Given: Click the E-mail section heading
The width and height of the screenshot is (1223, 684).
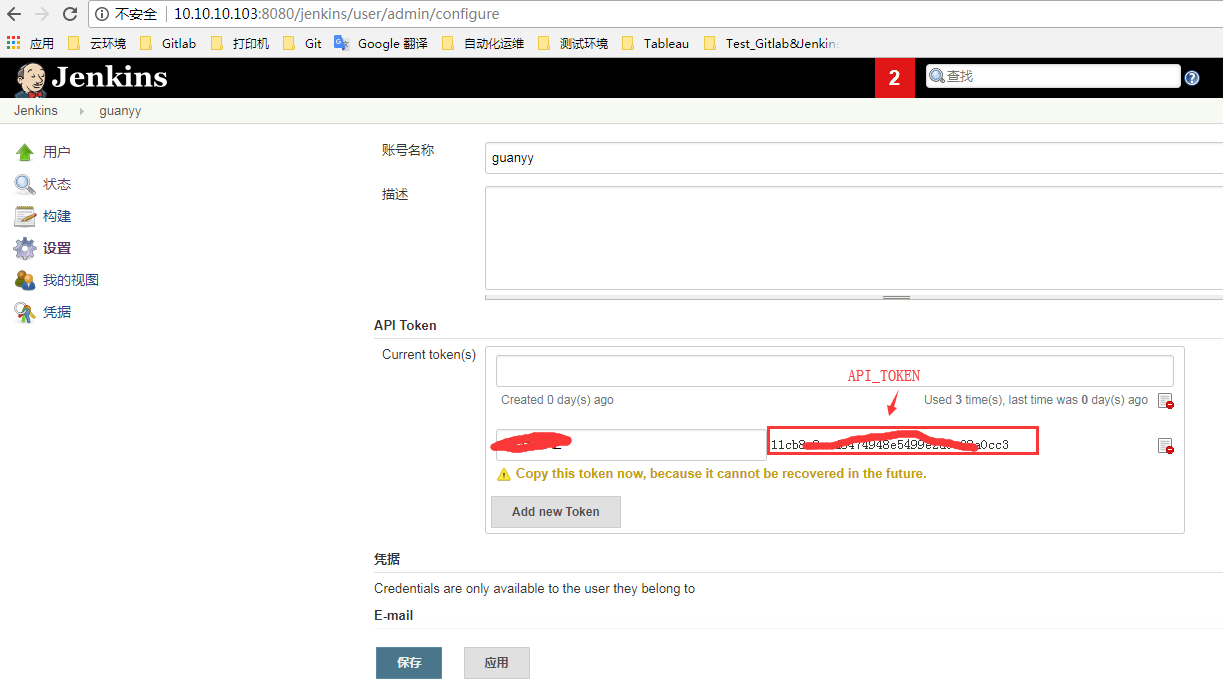Looking at the screenshot, I should point(394,615).
